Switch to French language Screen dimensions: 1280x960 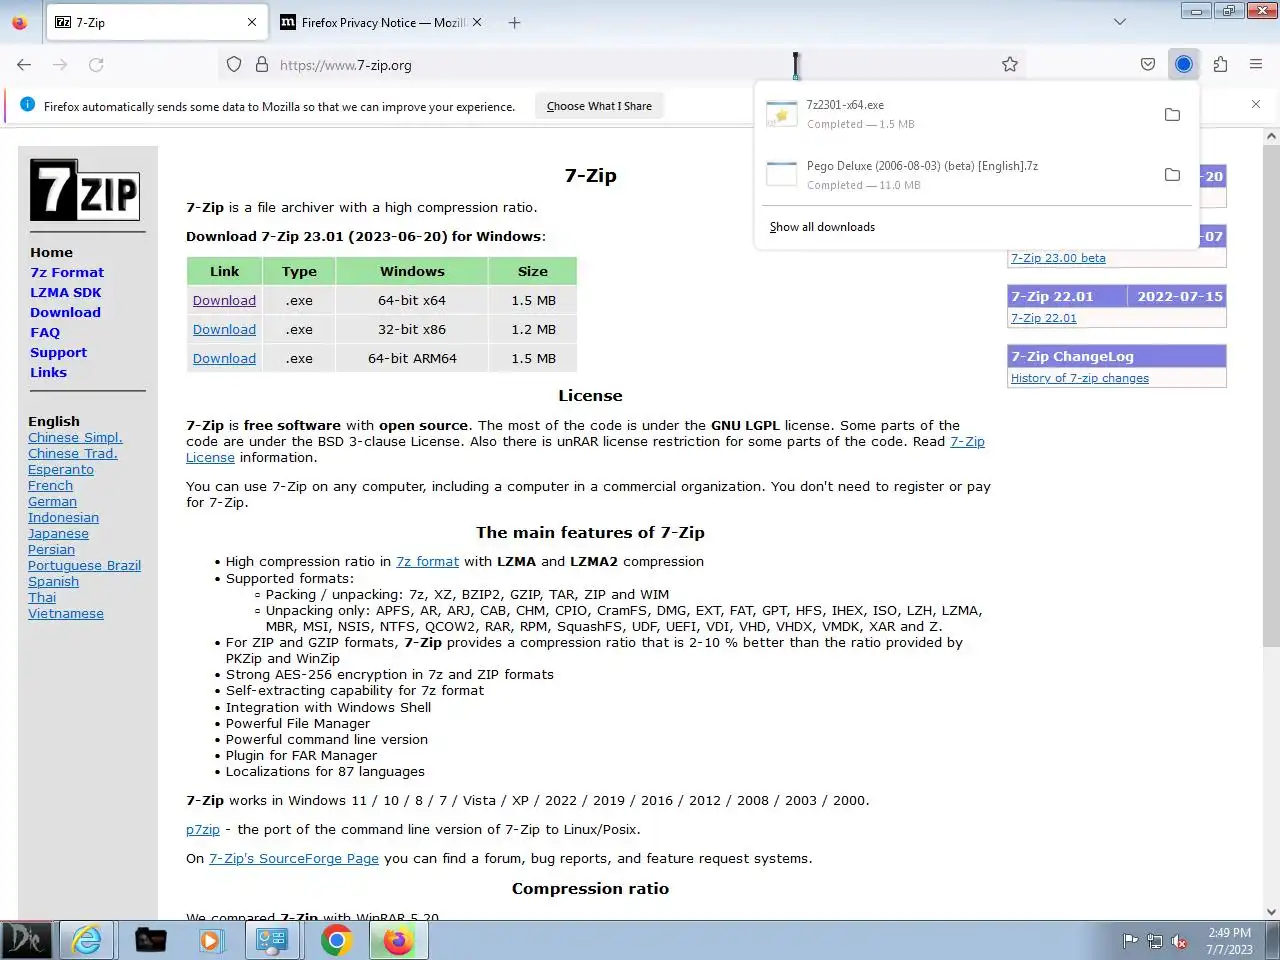coord(50,485)
